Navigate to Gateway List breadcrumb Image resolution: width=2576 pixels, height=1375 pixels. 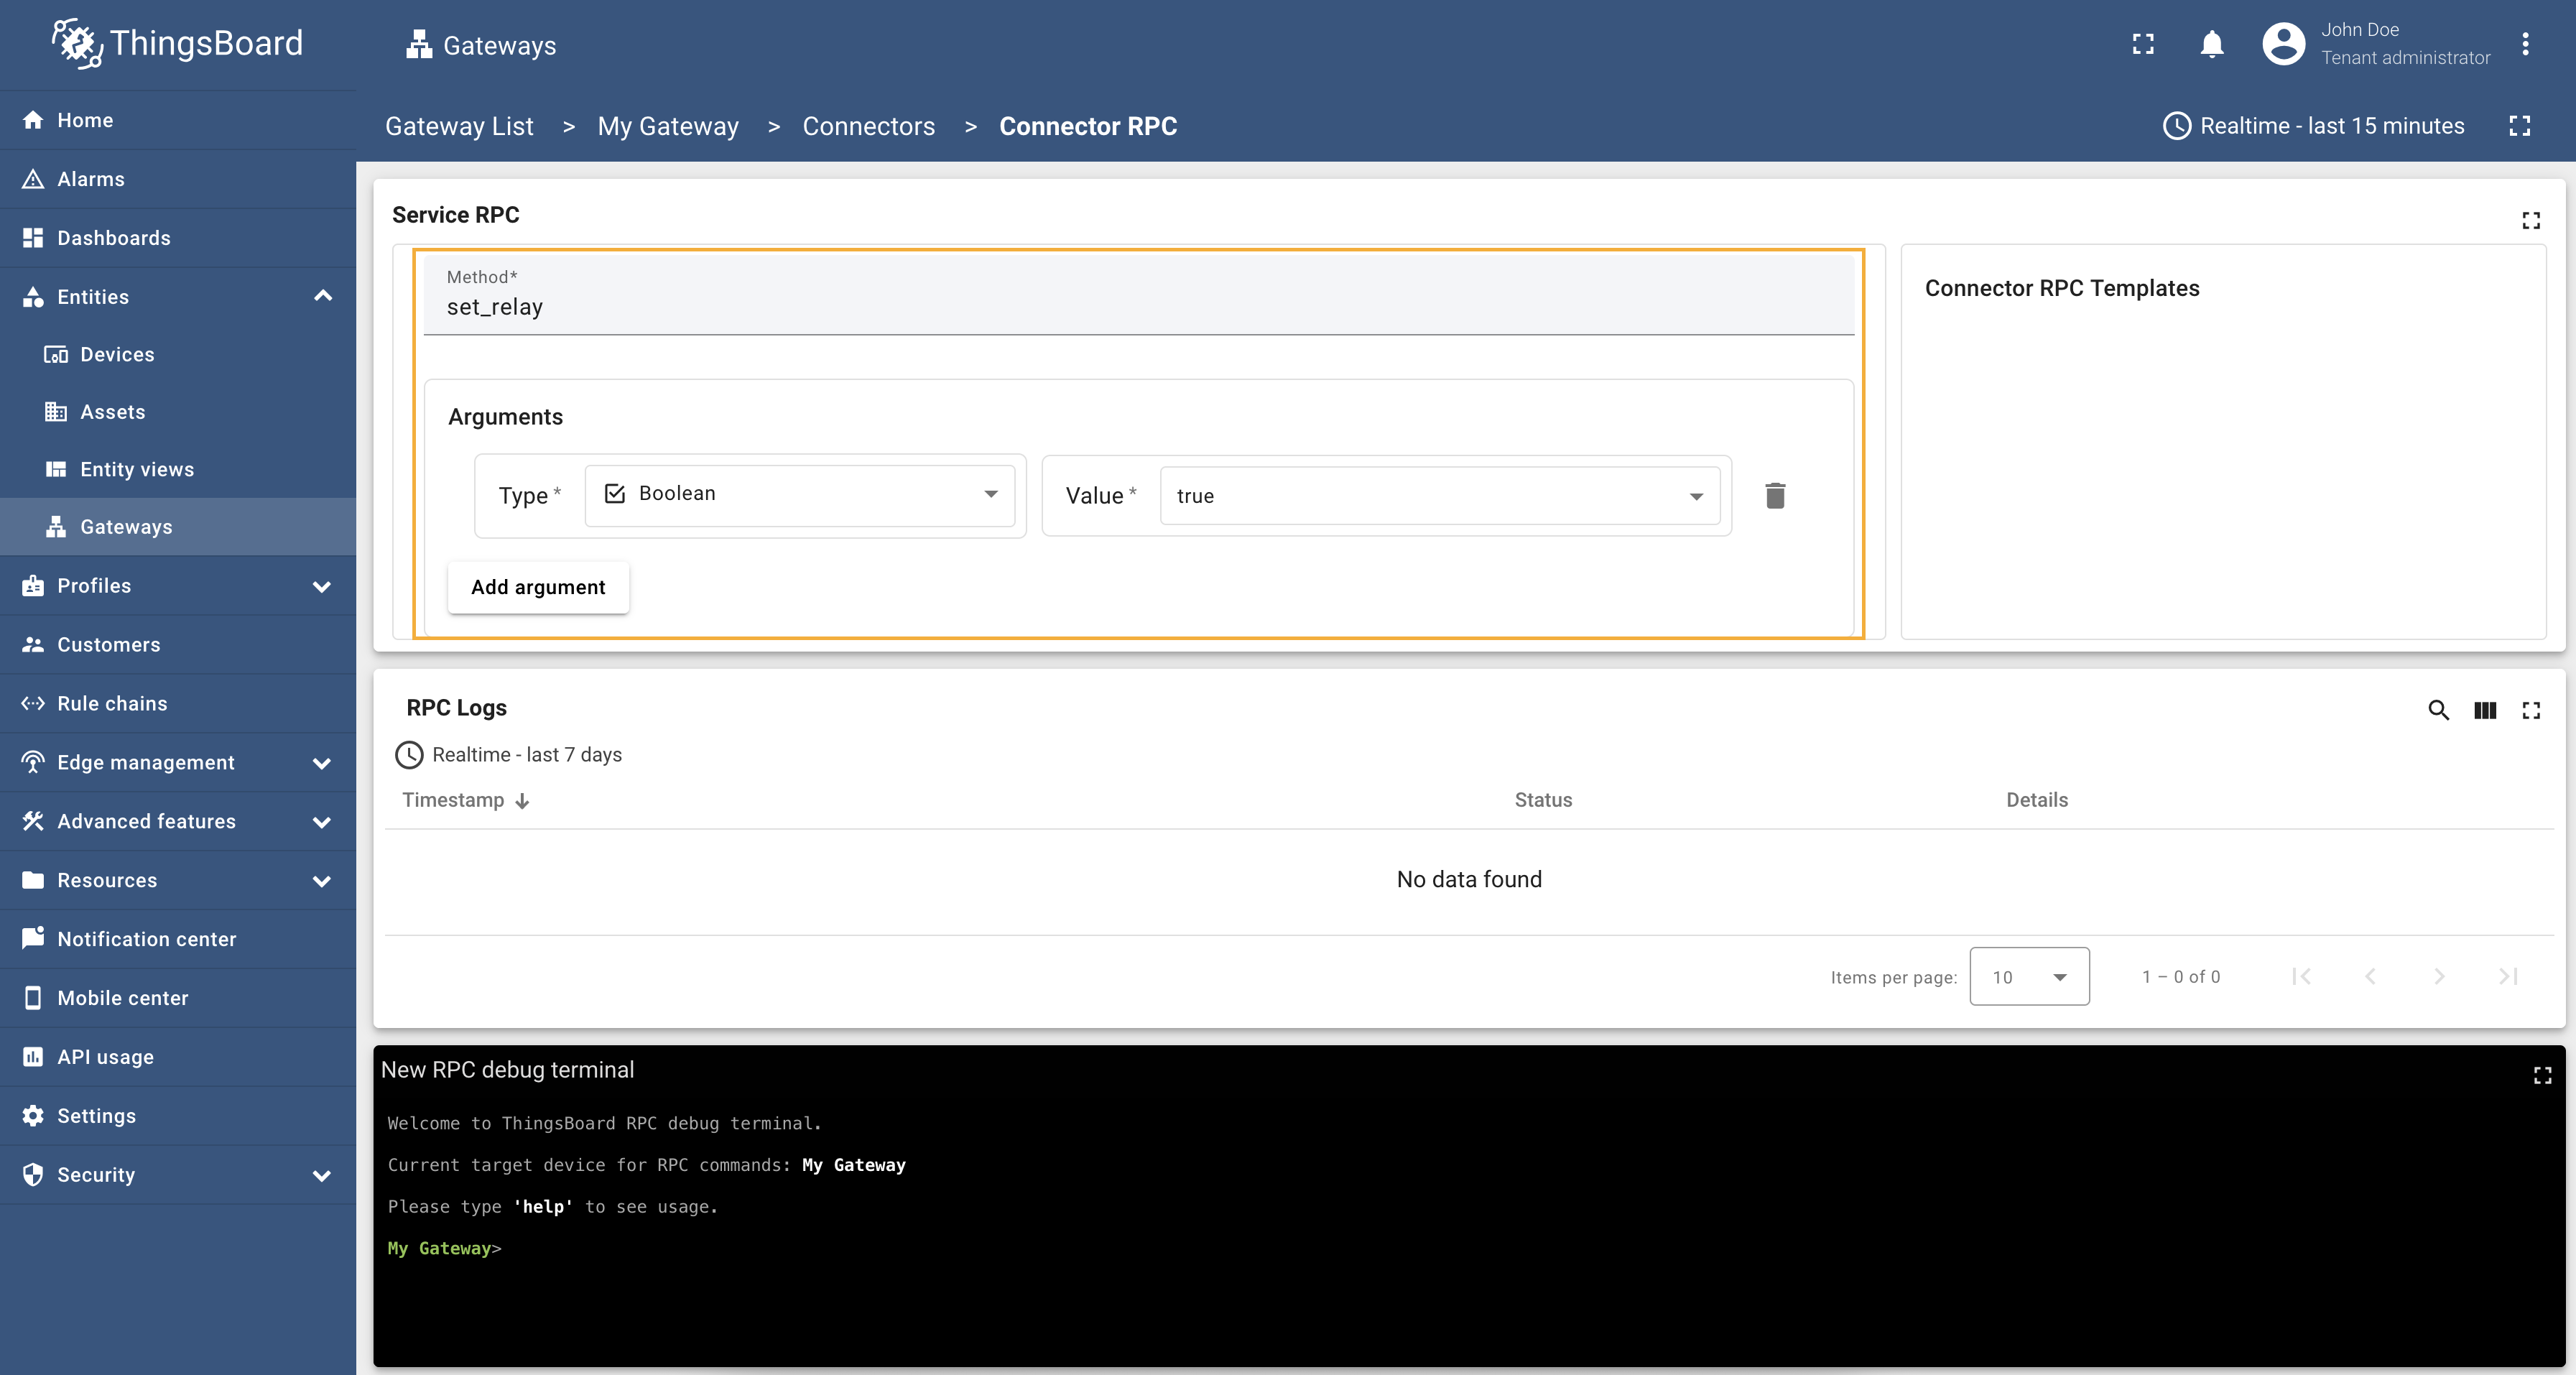coord(459,126)
